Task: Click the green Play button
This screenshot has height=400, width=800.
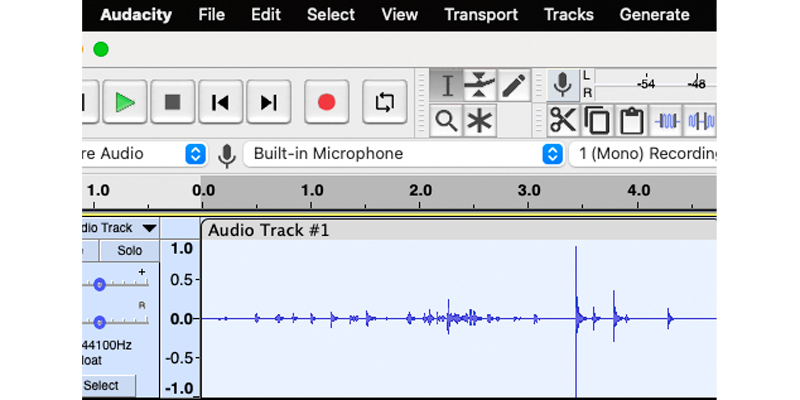Action: click(125, 102)
